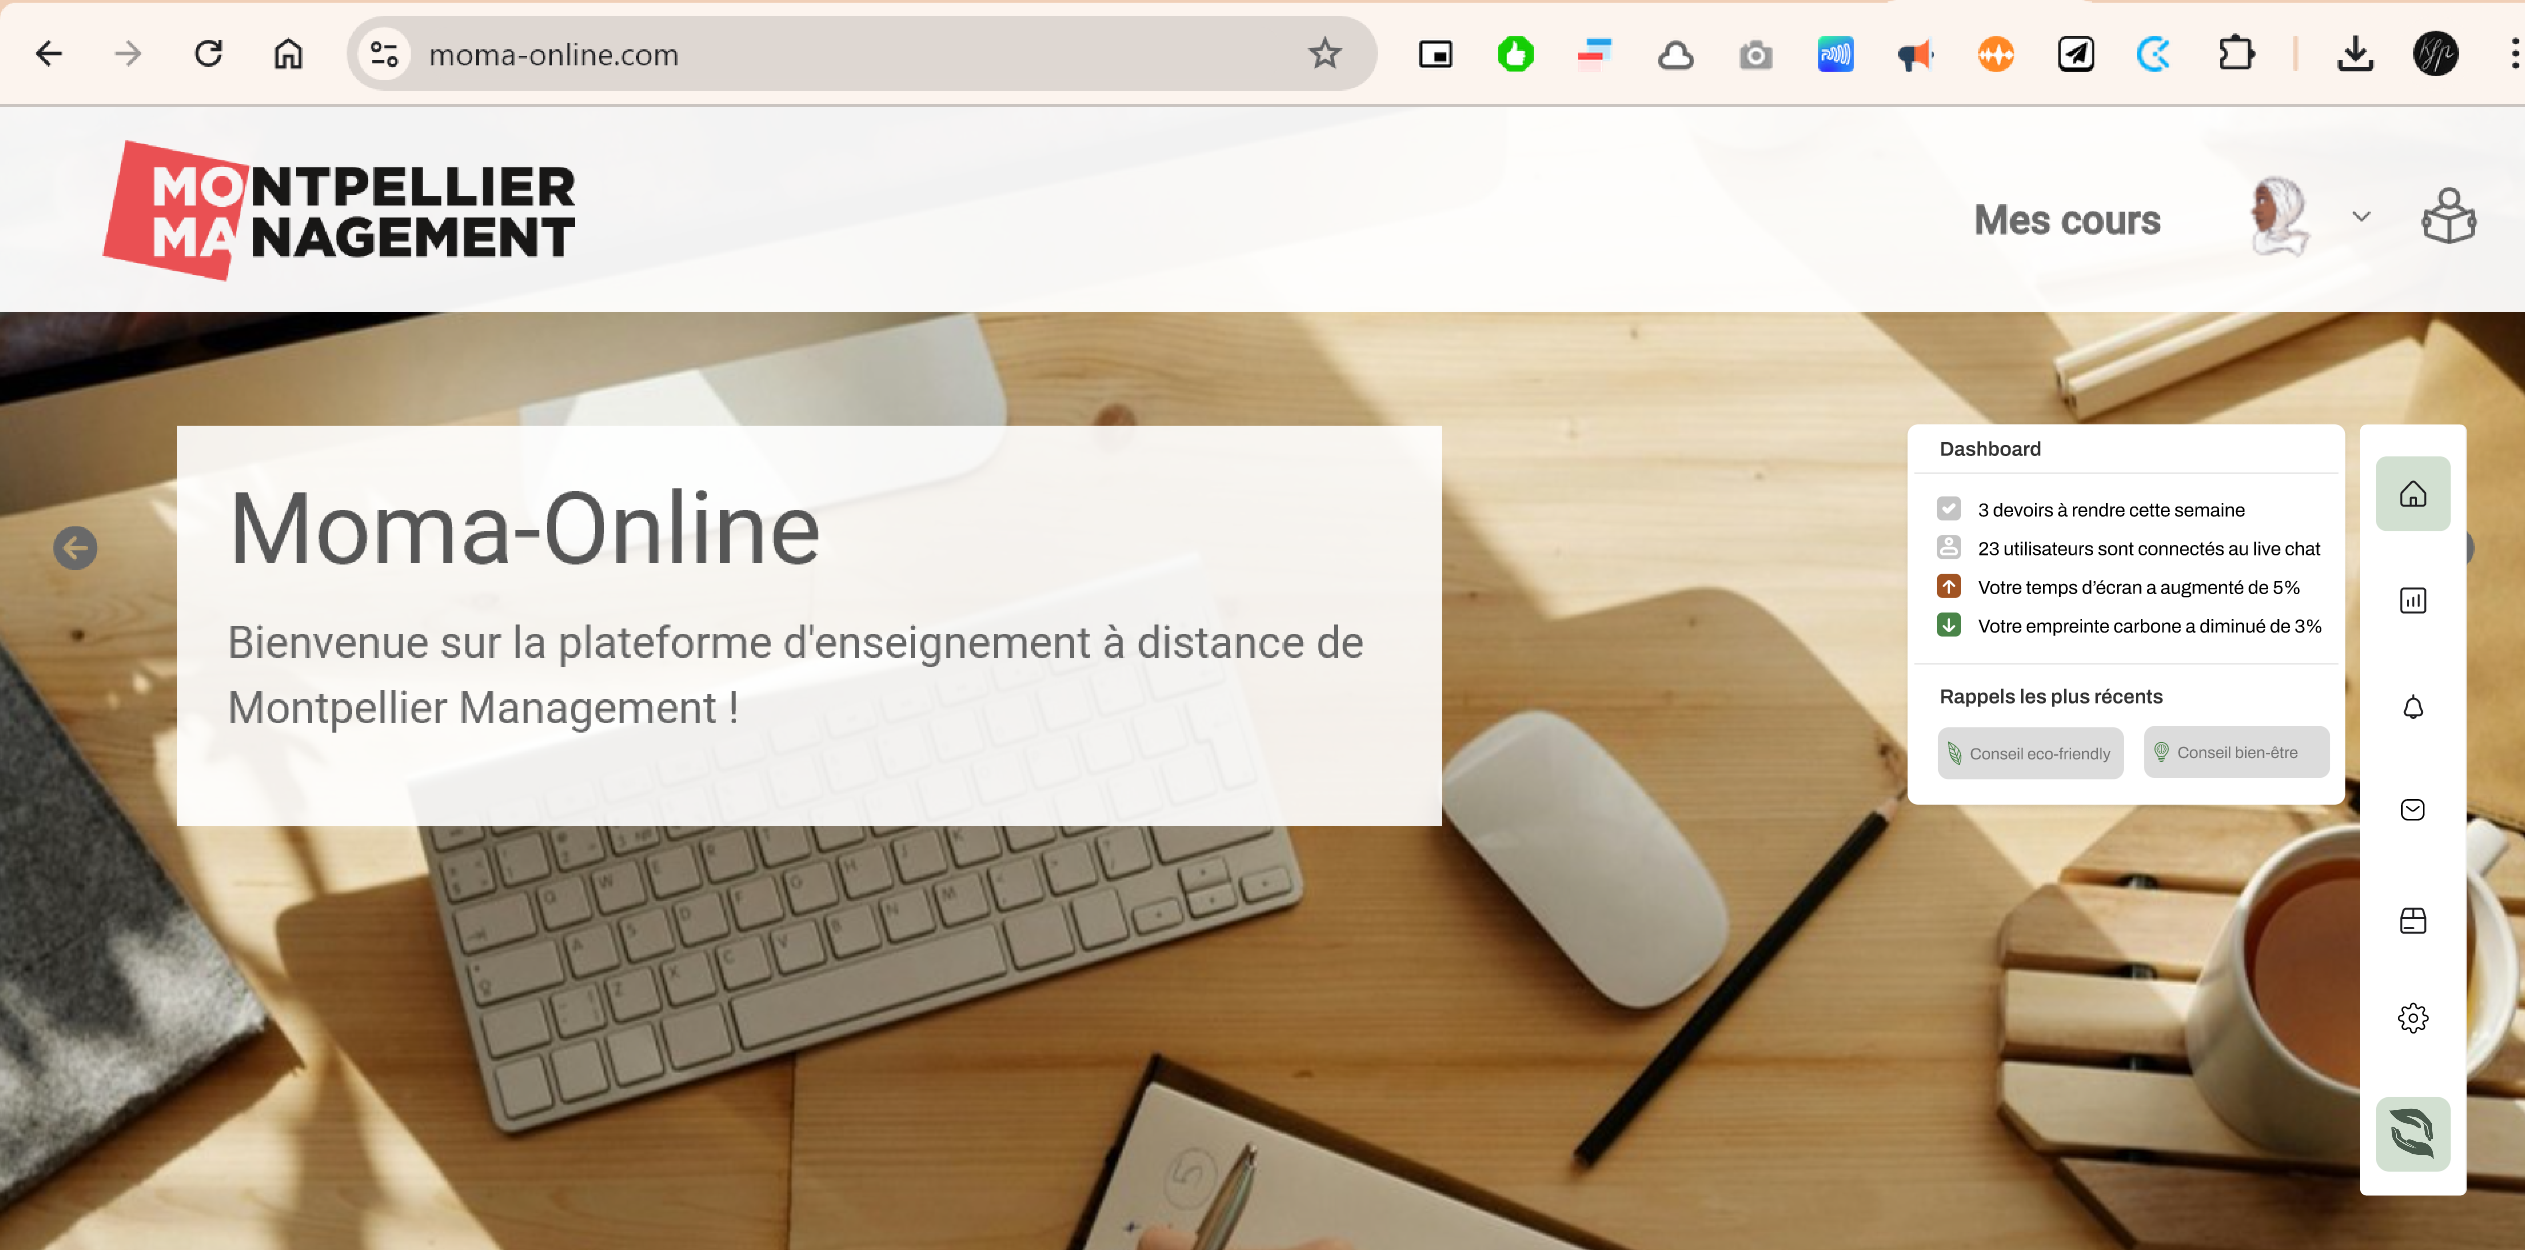The width and height of the screenshot is (2525, 1250).
Task: Open the settings gear in sidebar
Action: tap(2413, 1018)
